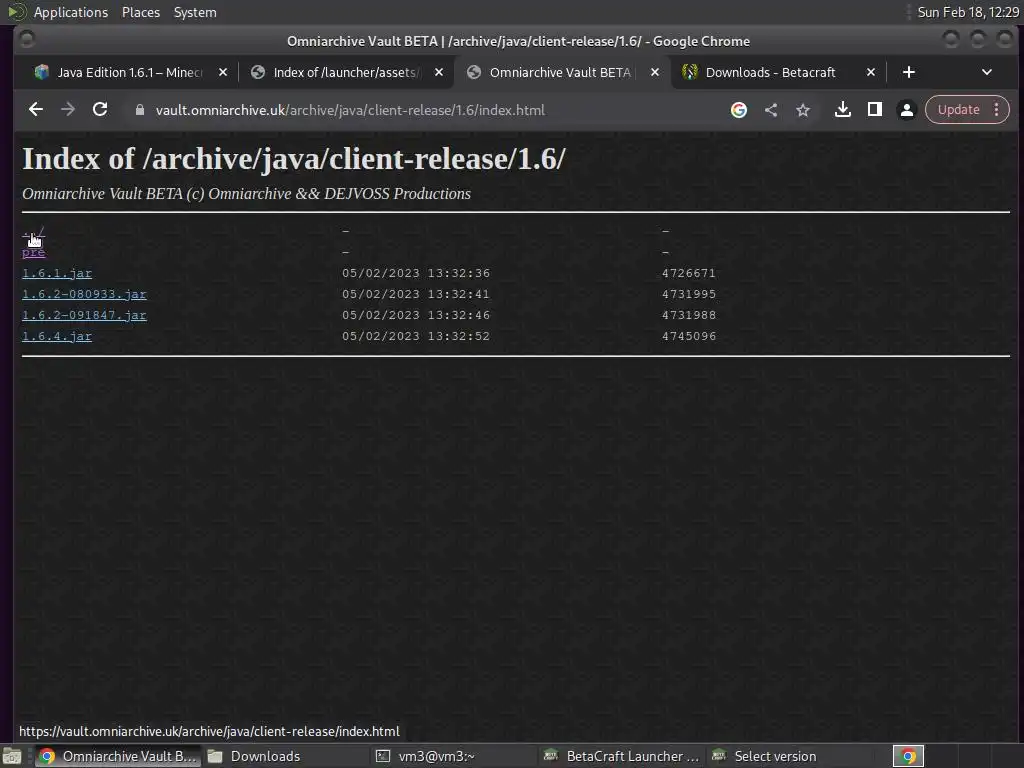Image resolution: width=1024 pixels, height=768 pixels.
Task: Open the parent directory link
Action: pos(33,232)
